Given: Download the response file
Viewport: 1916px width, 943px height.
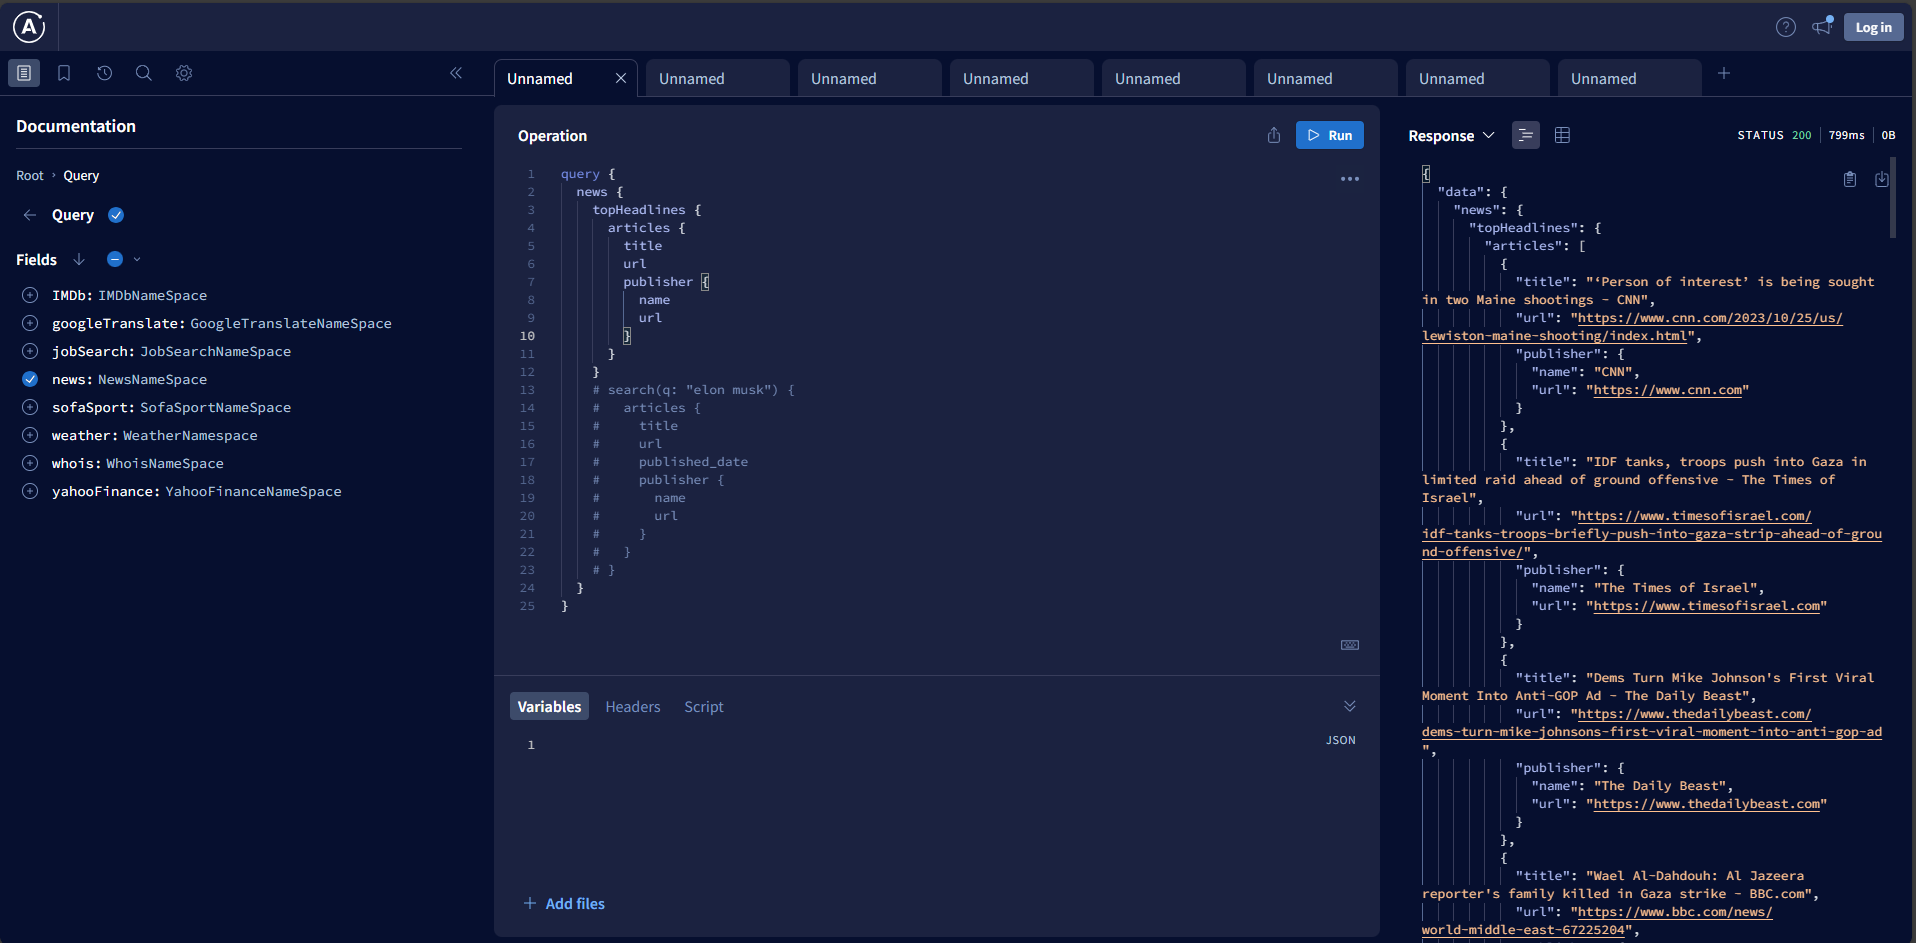Looking at the screenshot, I should 1882,179.
